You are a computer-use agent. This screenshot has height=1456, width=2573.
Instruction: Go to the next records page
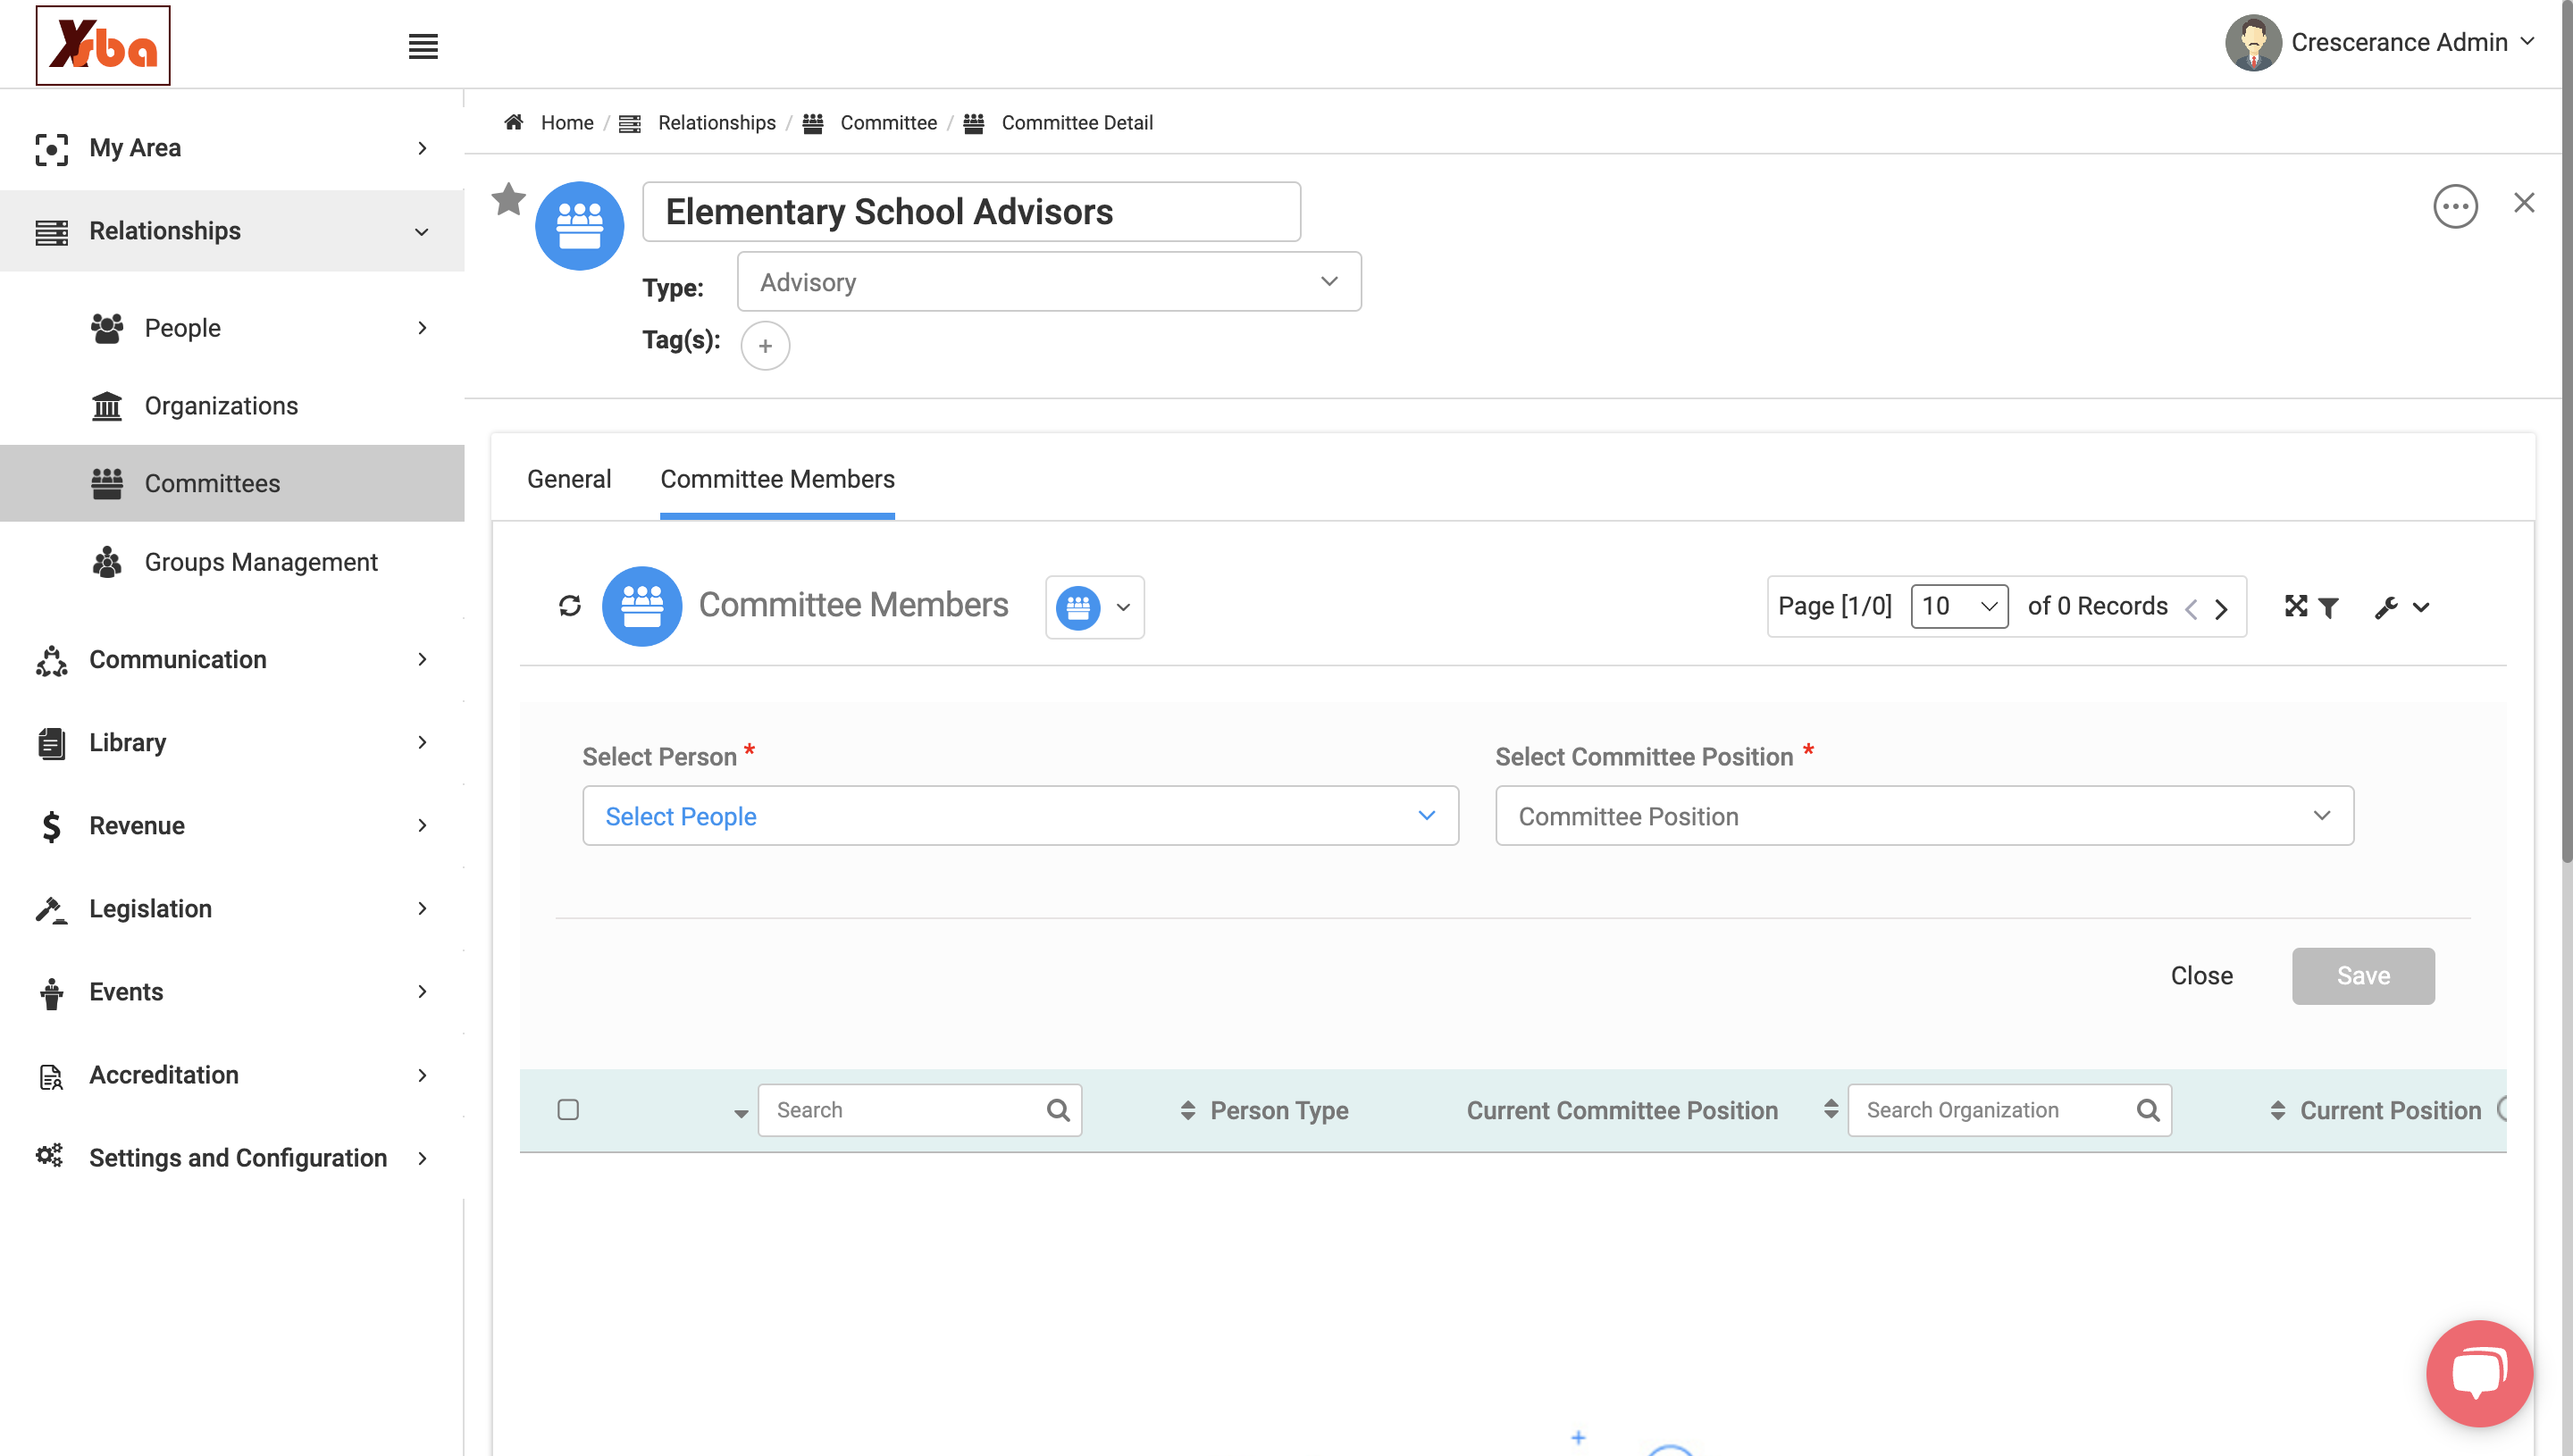click(x=2221, y=608)
